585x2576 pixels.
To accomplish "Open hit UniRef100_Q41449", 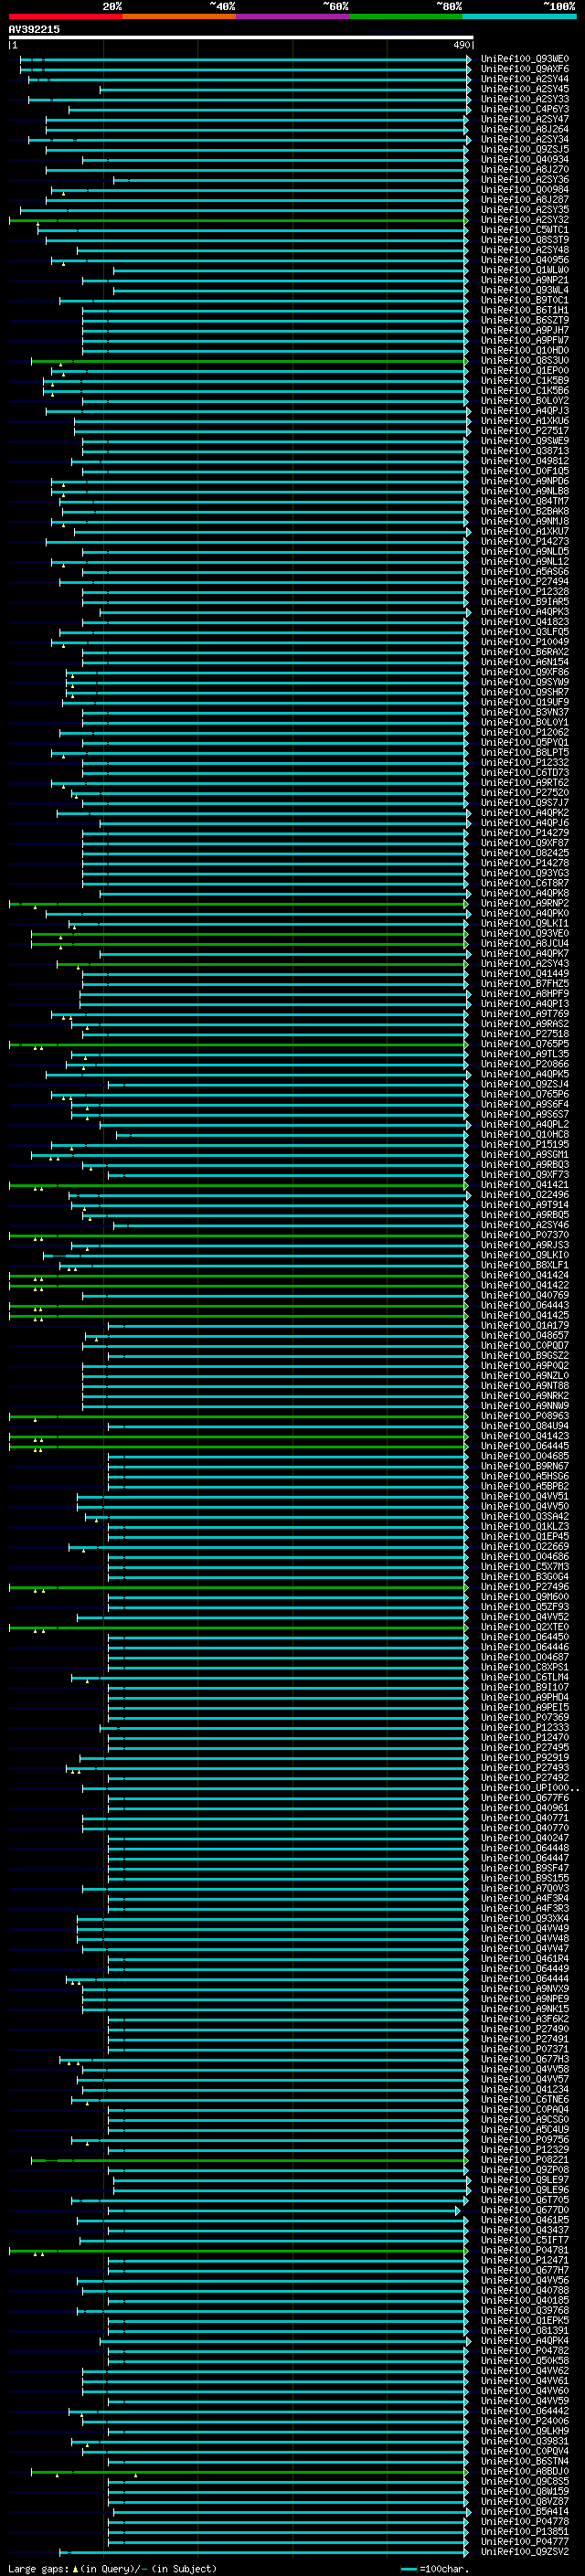I will (x=525, y=973).
